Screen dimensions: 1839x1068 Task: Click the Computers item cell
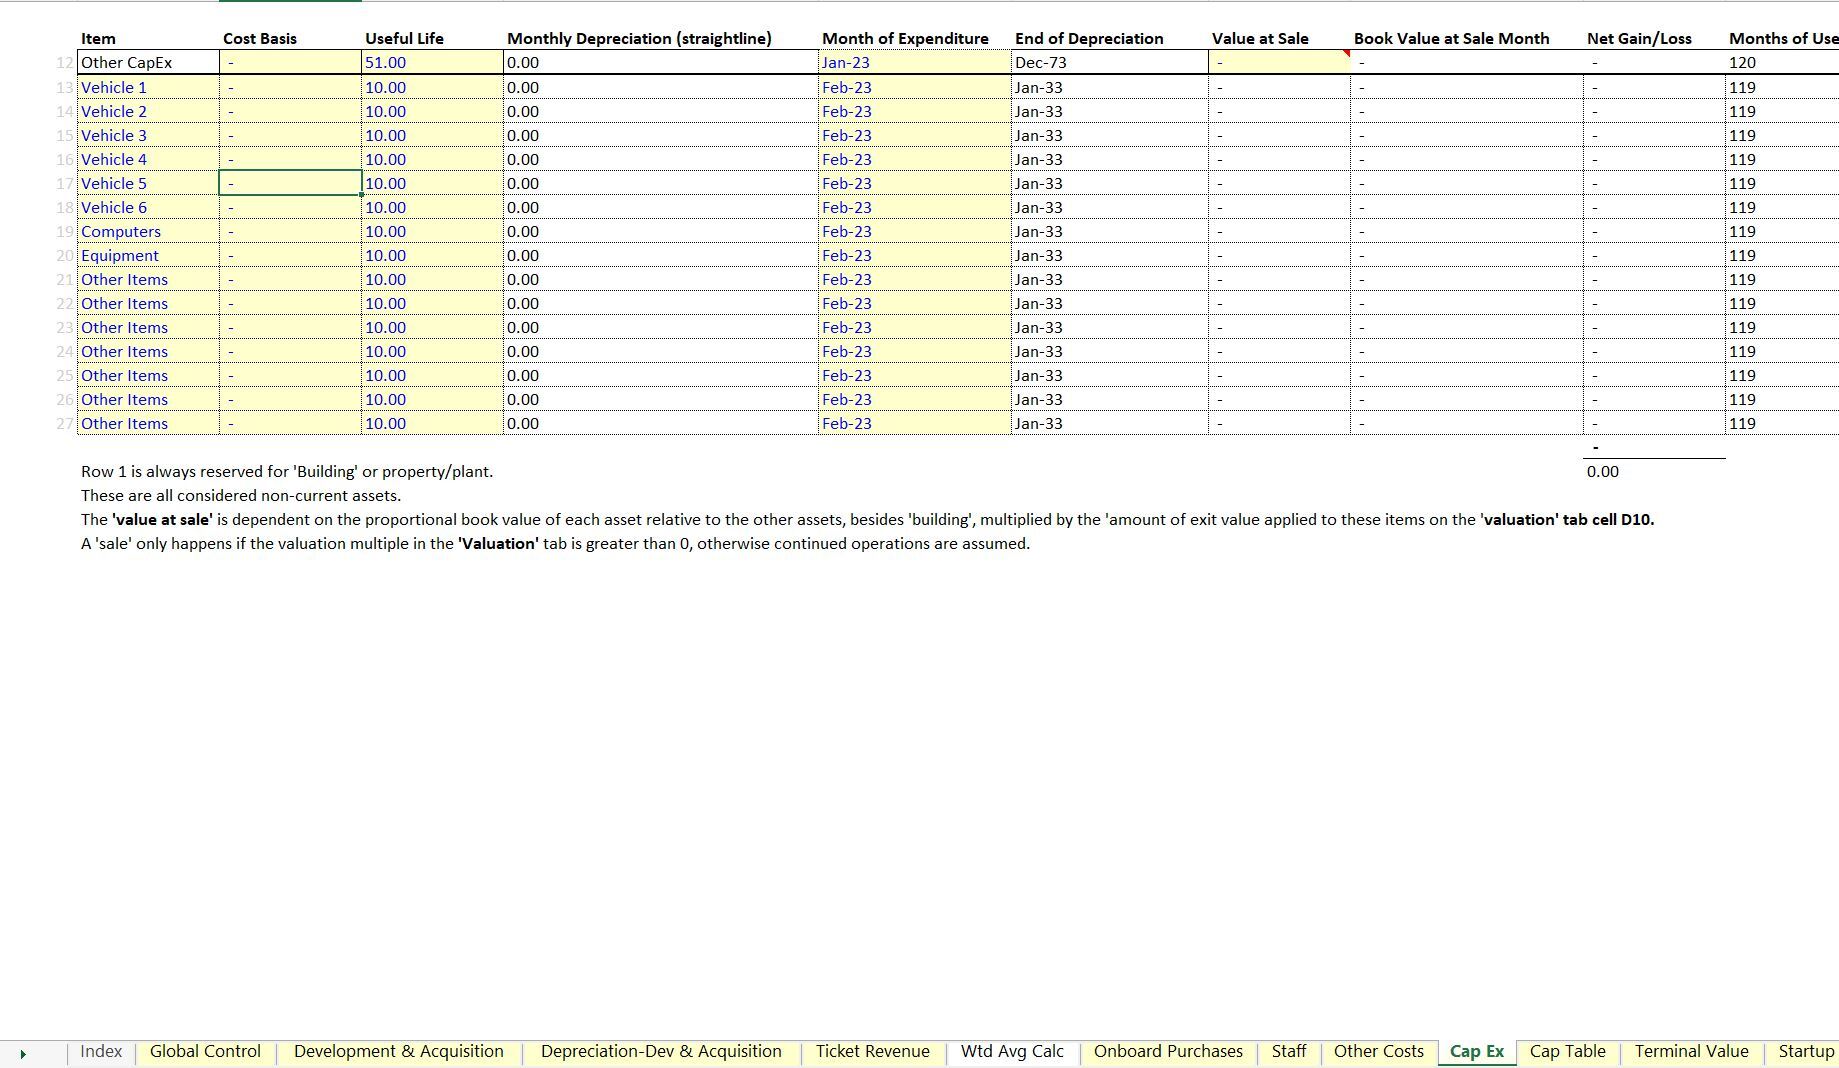[148, 231]
